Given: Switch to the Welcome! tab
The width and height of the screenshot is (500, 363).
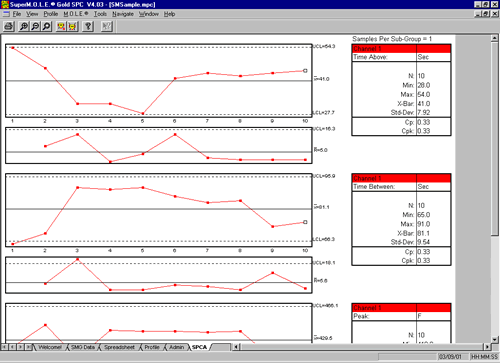Looking at the screenshot, I should pos(50,347).
